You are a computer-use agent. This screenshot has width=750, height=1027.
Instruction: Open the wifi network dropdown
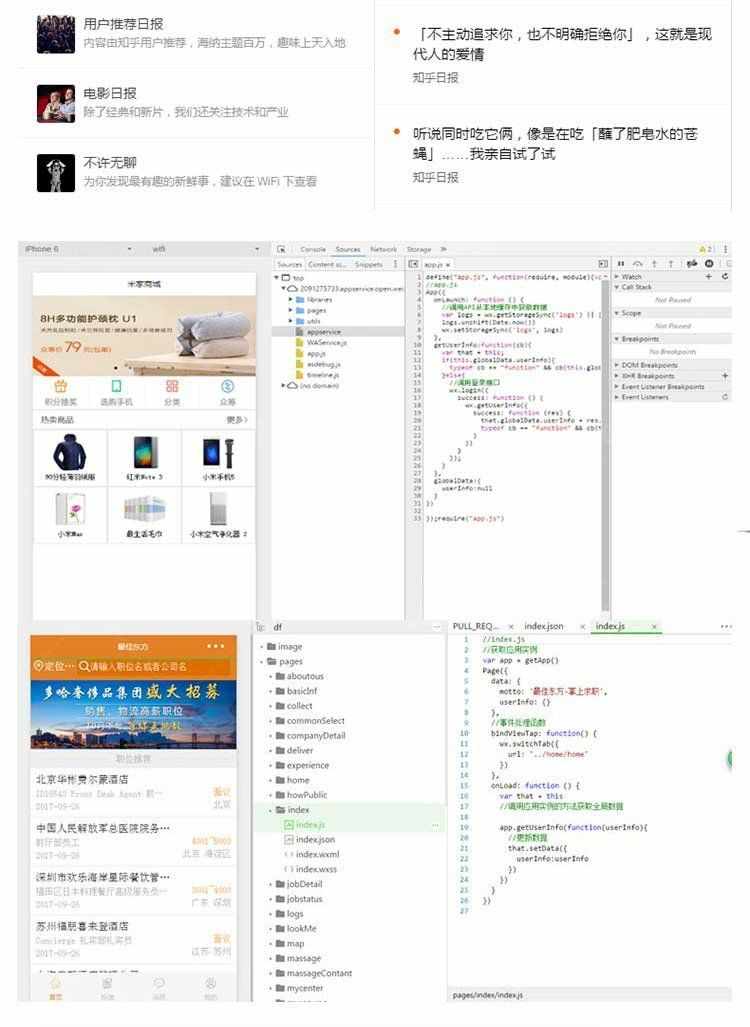(x=205, y=249)
